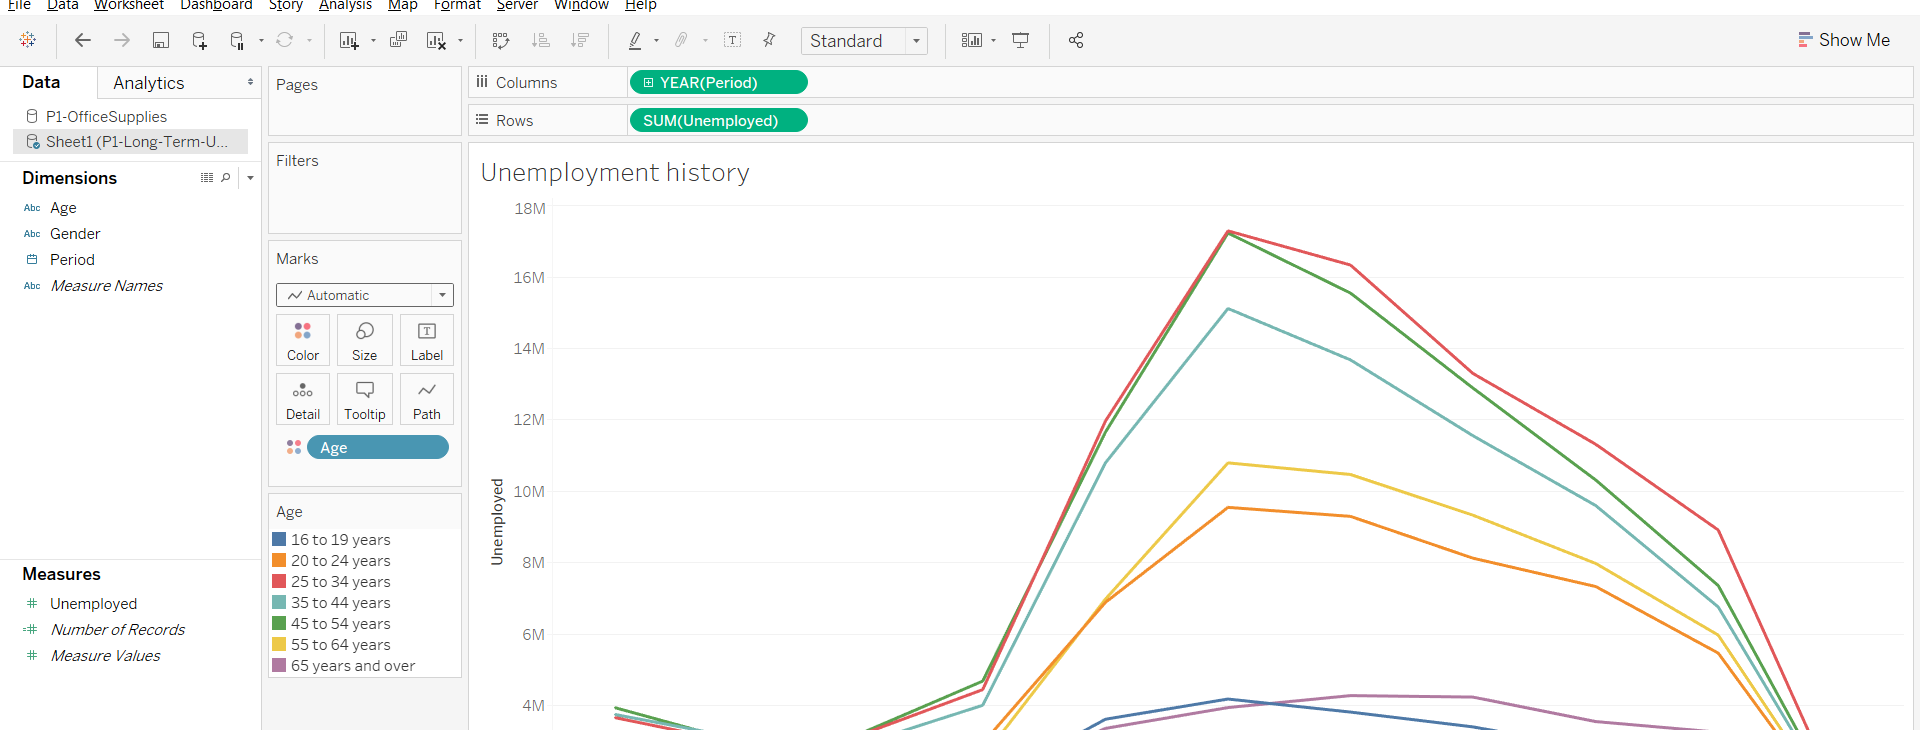
Task: Sort ascending toolbar icon
Action: click(x=541, y=40)
